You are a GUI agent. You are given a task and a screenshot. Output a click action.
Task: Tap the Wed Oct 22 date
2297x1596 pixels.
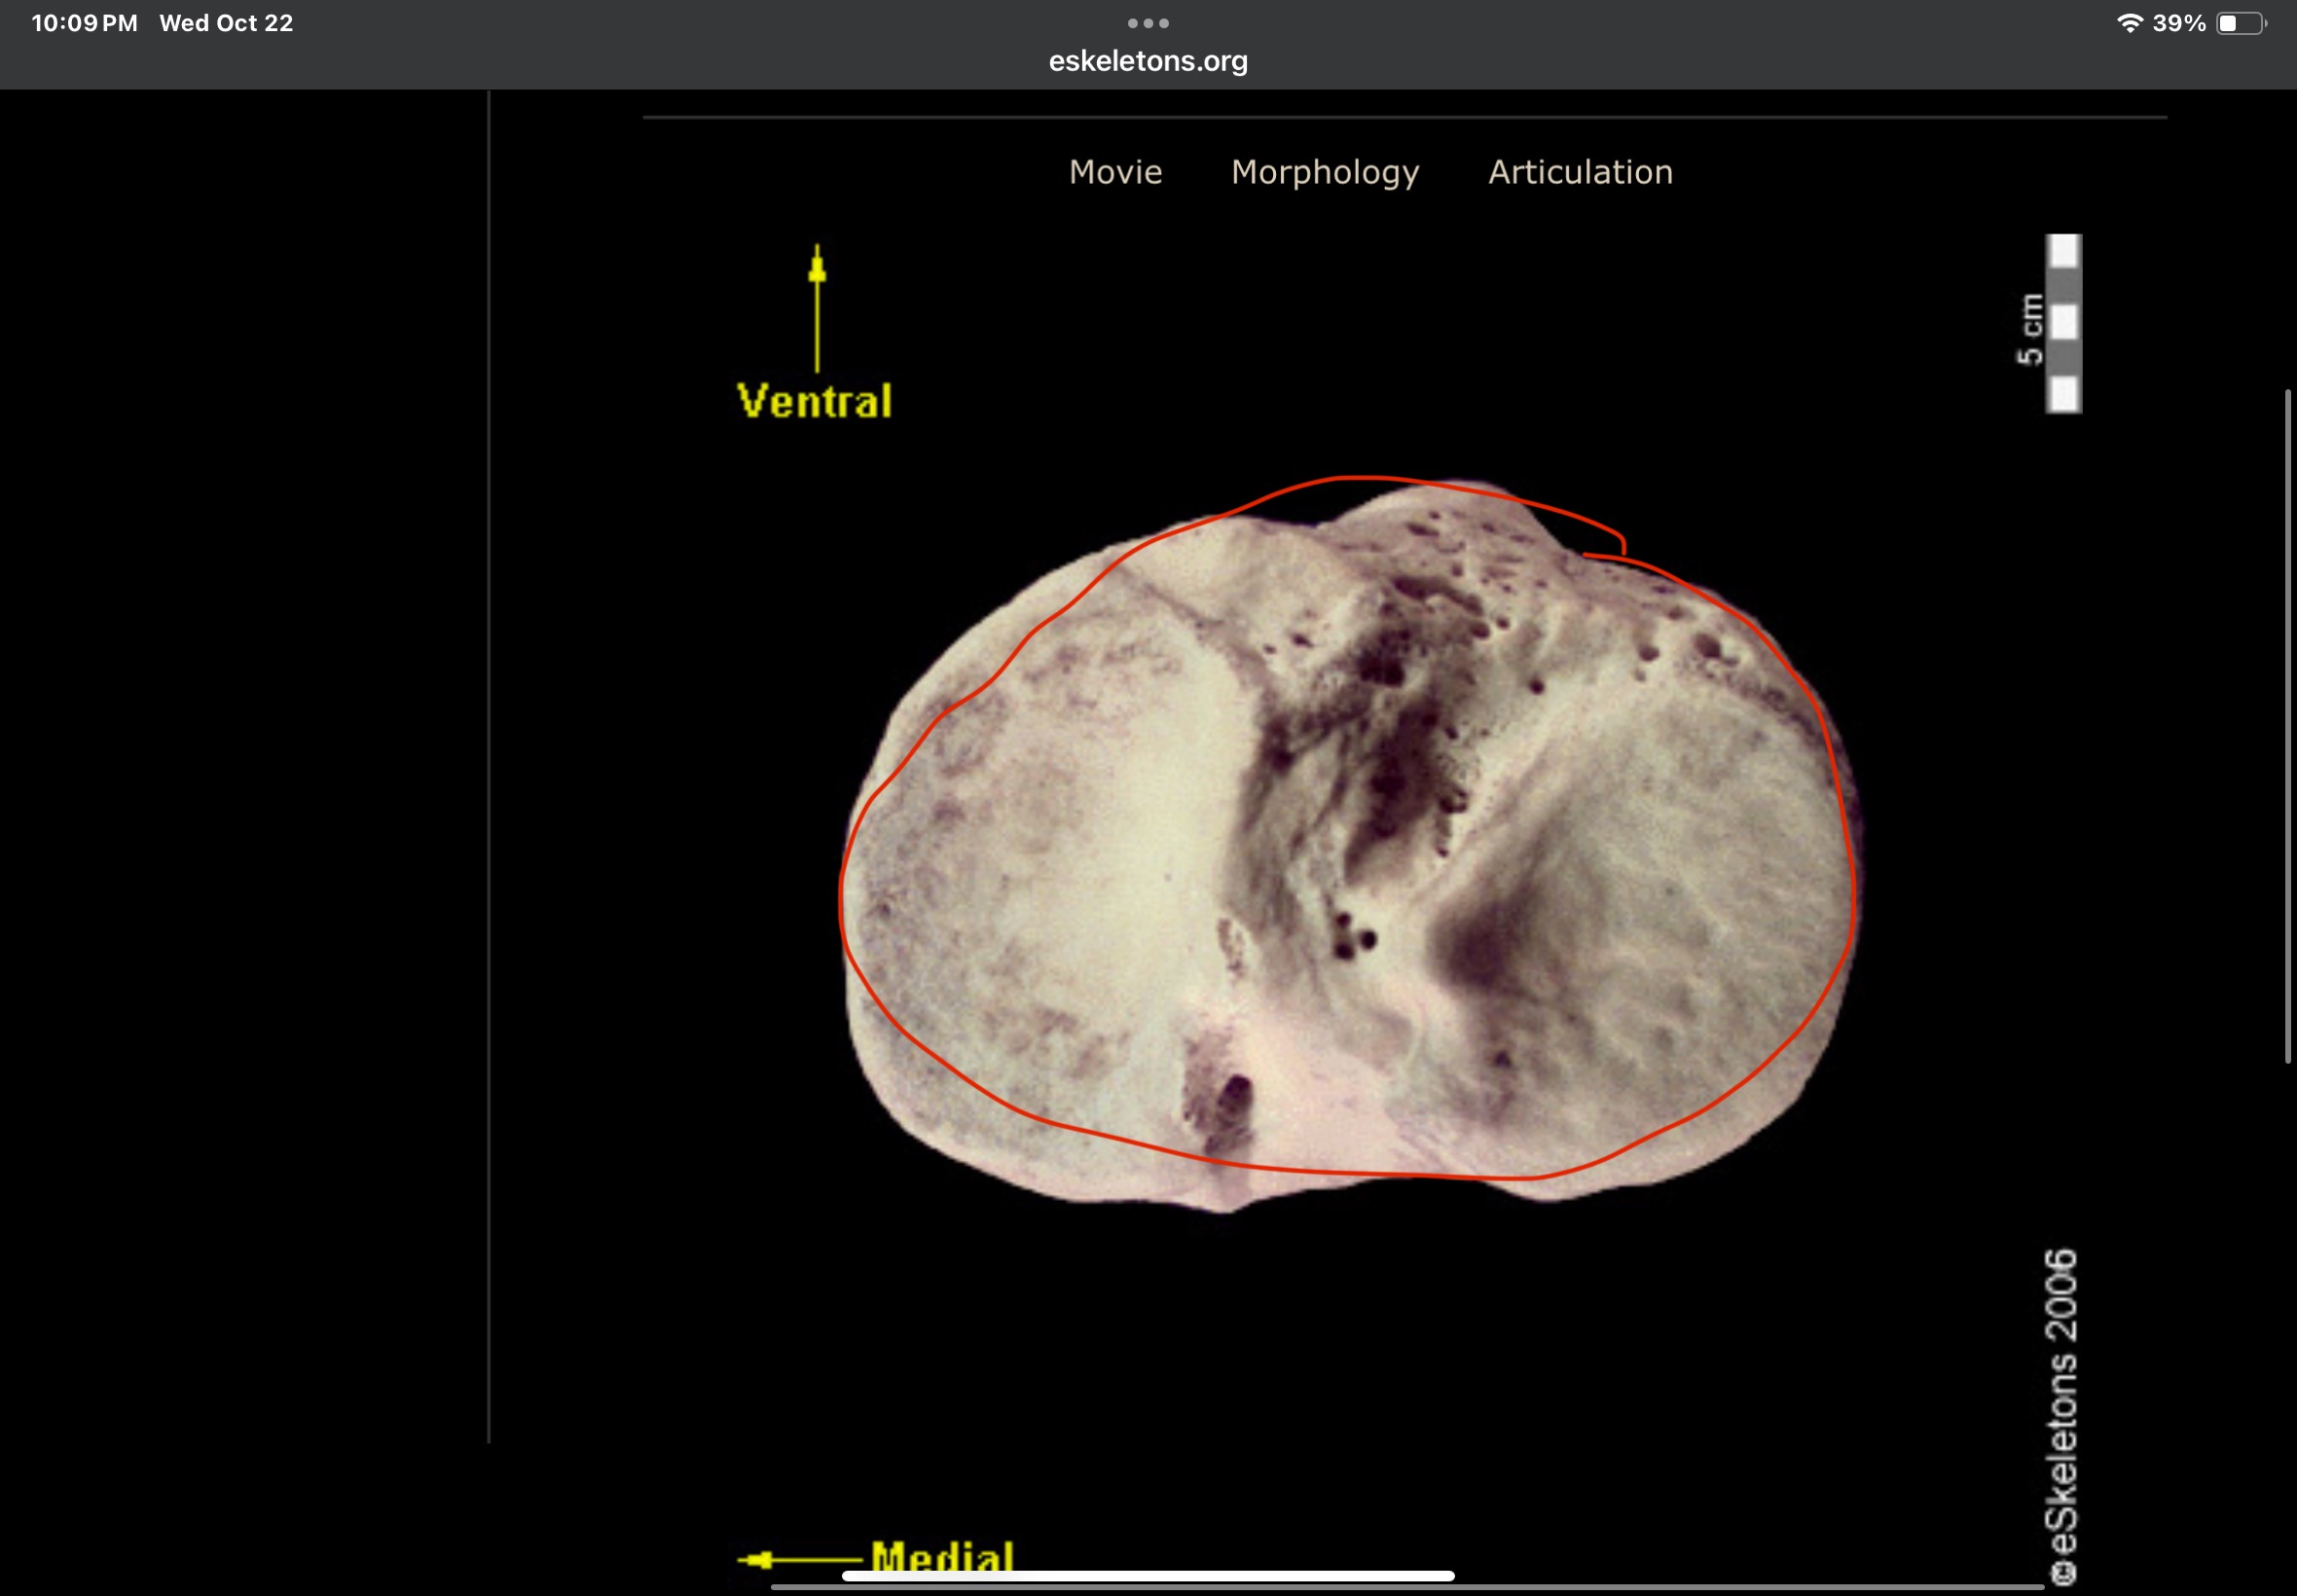(x=226, y=23)
